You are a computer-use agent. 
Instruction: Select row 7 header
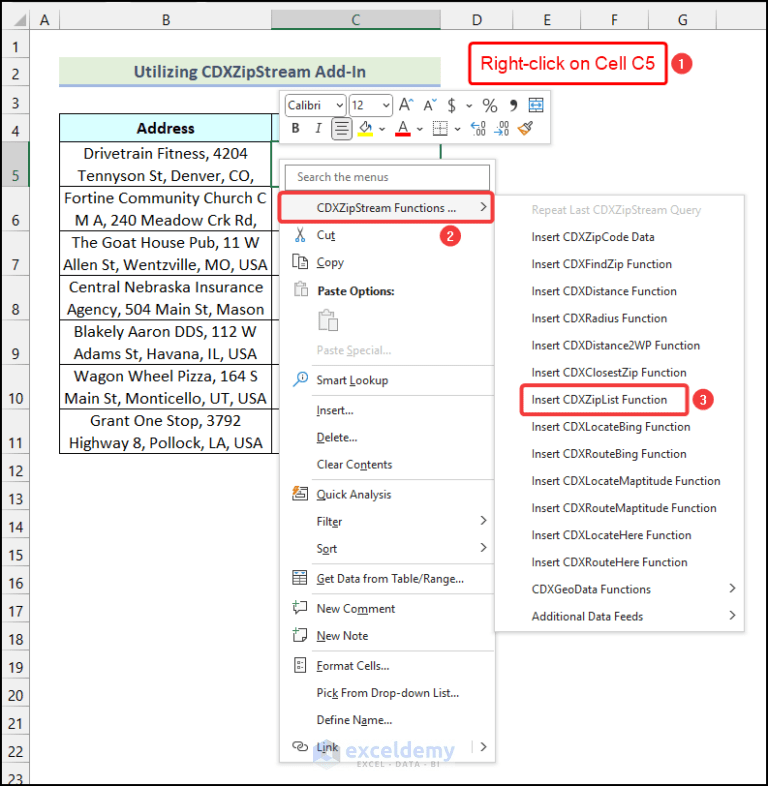point(15,253)
